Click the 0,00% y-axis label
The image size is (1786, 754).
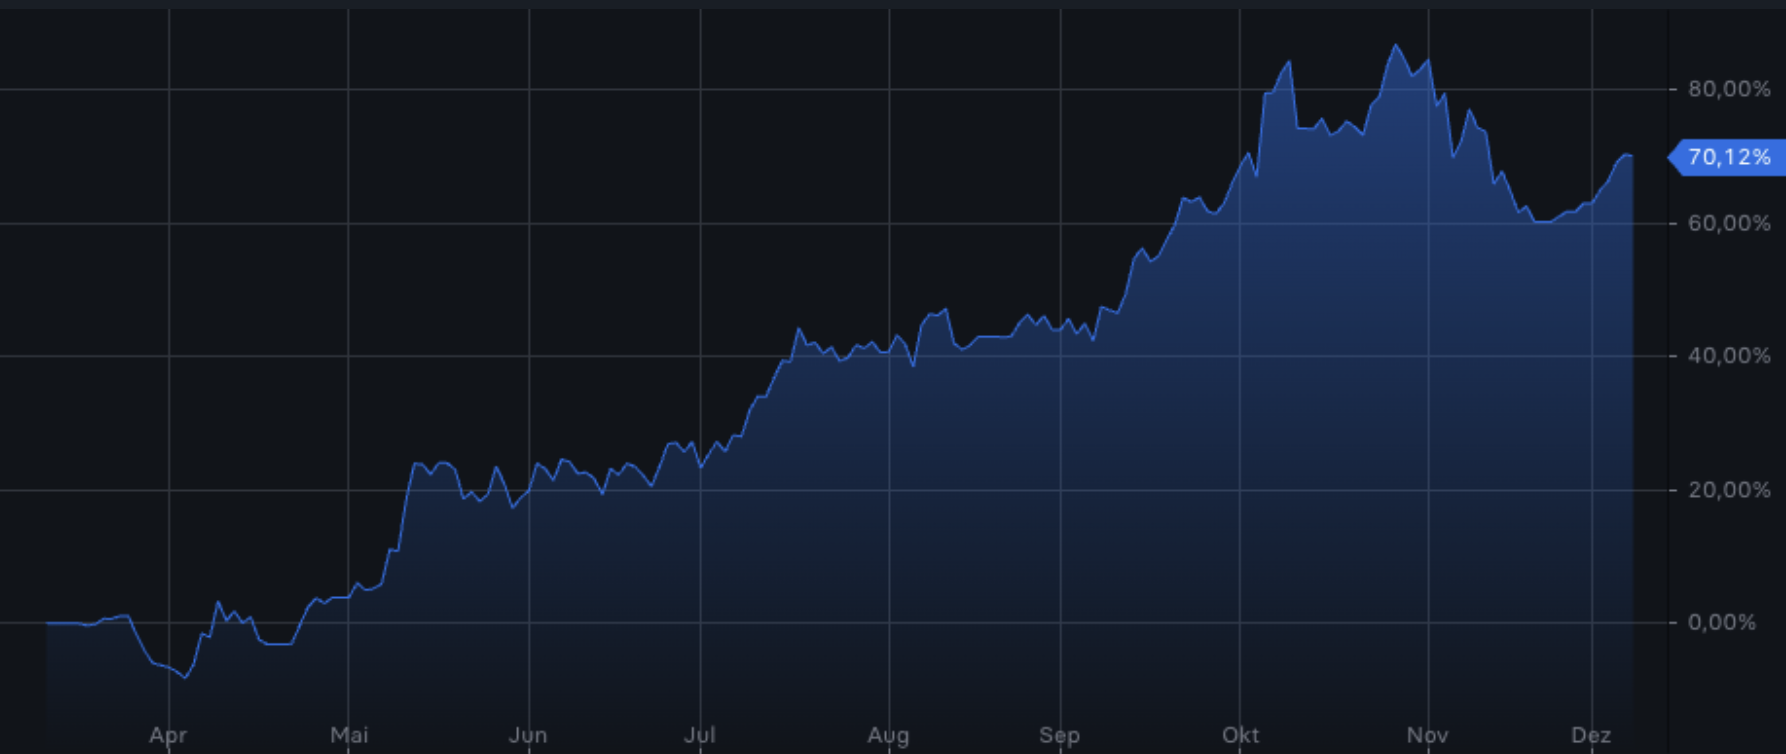(x=1721, y=623)
